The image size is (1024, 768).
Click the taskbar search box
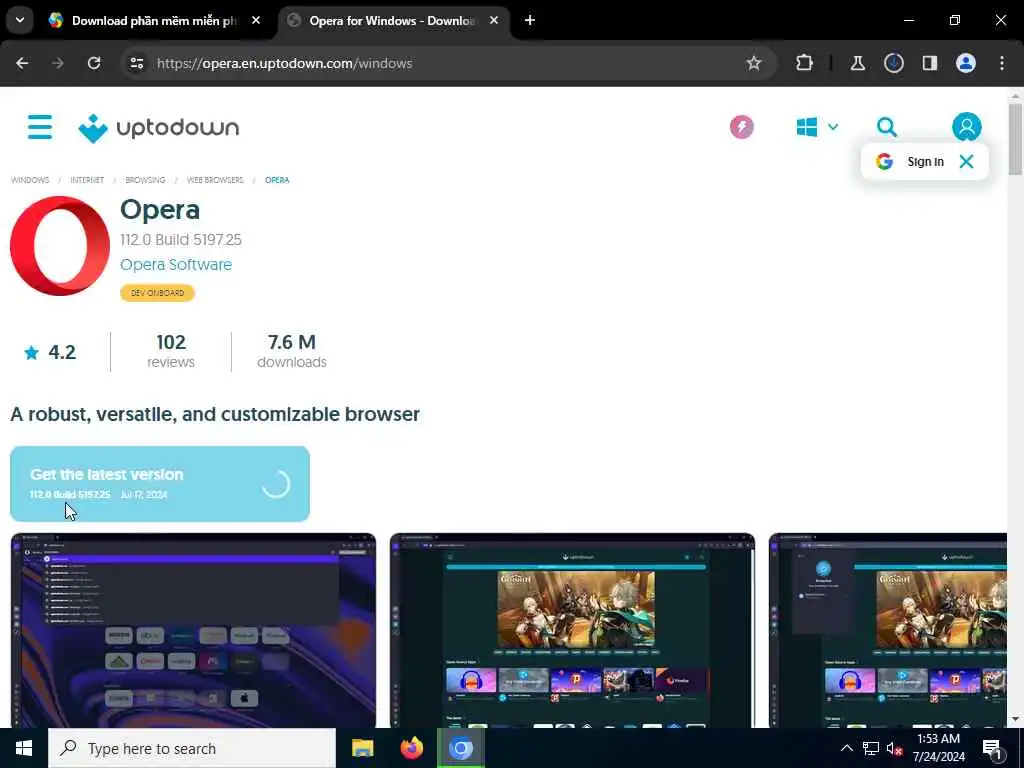[x=192, y=748]
